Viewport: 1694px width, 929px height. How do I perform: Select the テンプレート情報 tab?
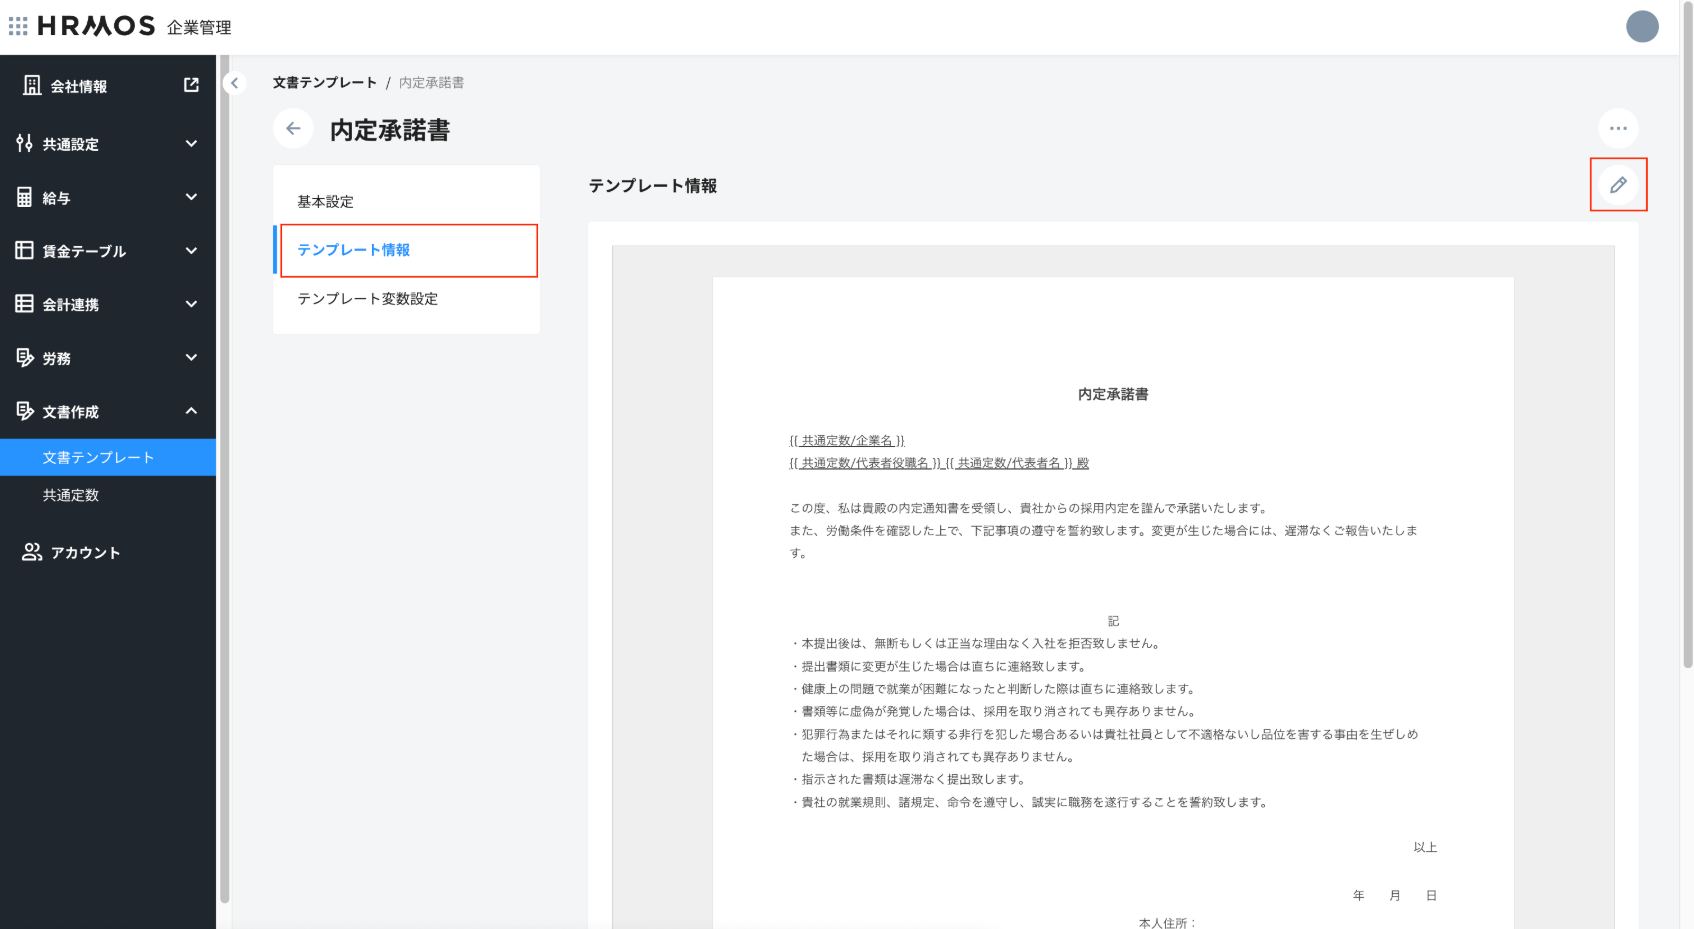tap(354, 250)
